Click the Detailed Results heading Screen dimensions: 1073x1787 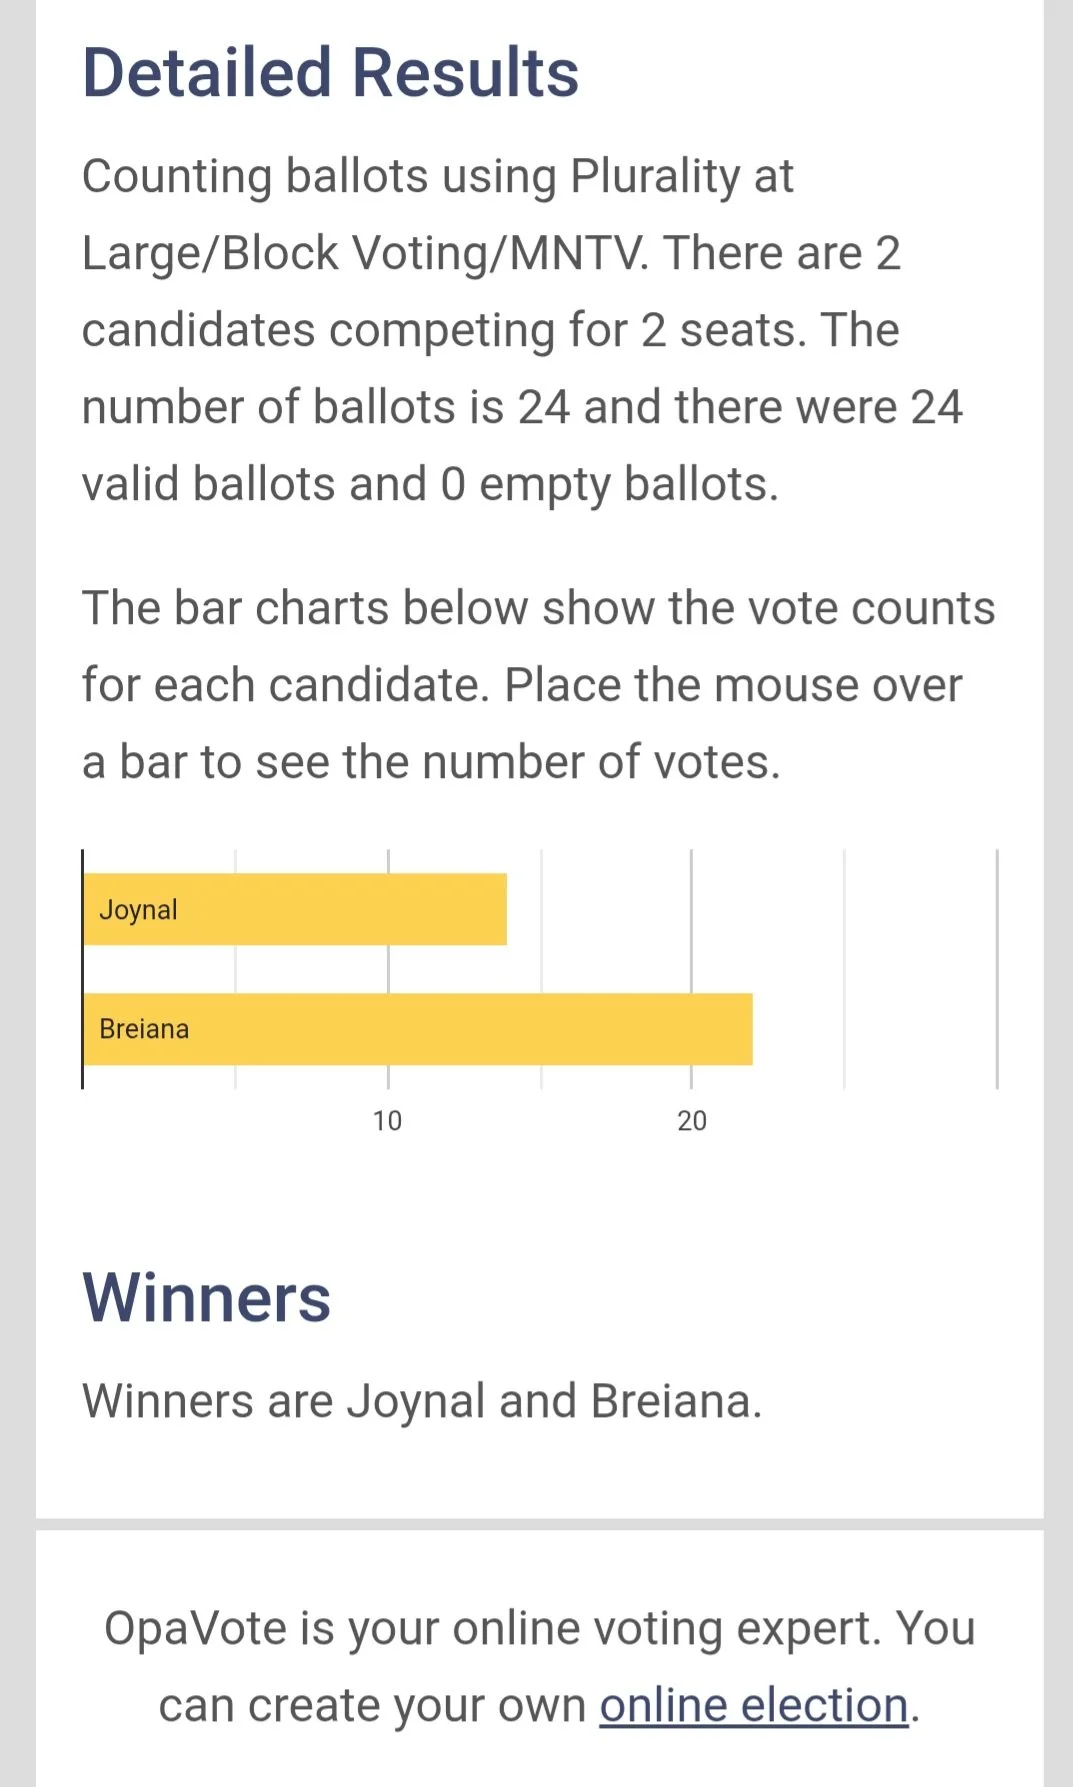tap(330, 73)
